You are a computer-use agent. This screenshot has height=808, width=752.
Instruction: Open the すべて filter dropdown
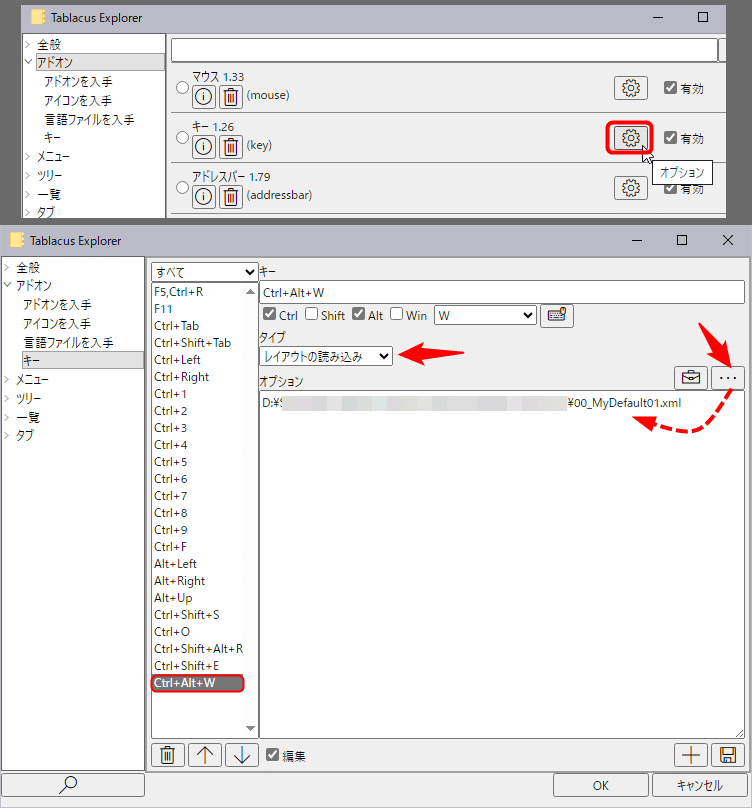(205, 272)
